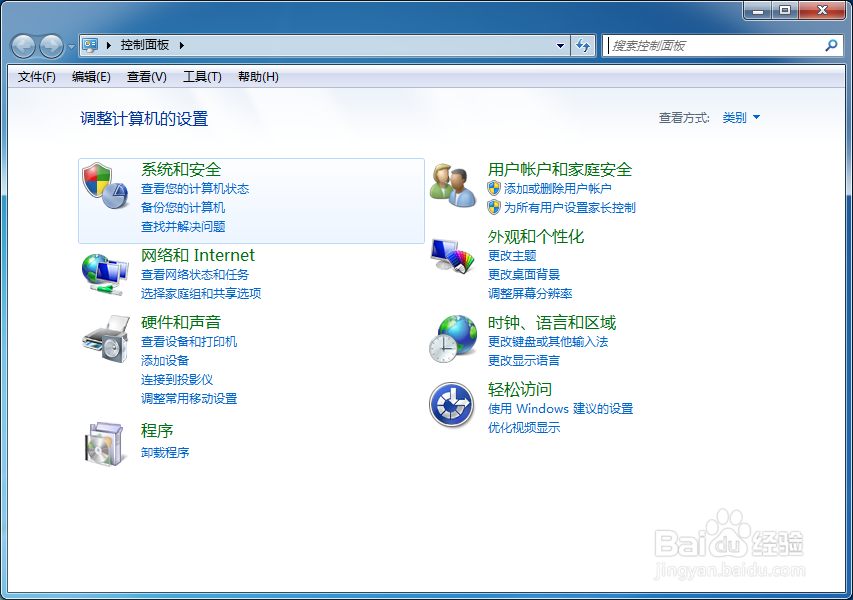The height and width of the screenshot is (600, 853).
Task: Click the refresh button beside address bar
Action: (x=583, y=46)
